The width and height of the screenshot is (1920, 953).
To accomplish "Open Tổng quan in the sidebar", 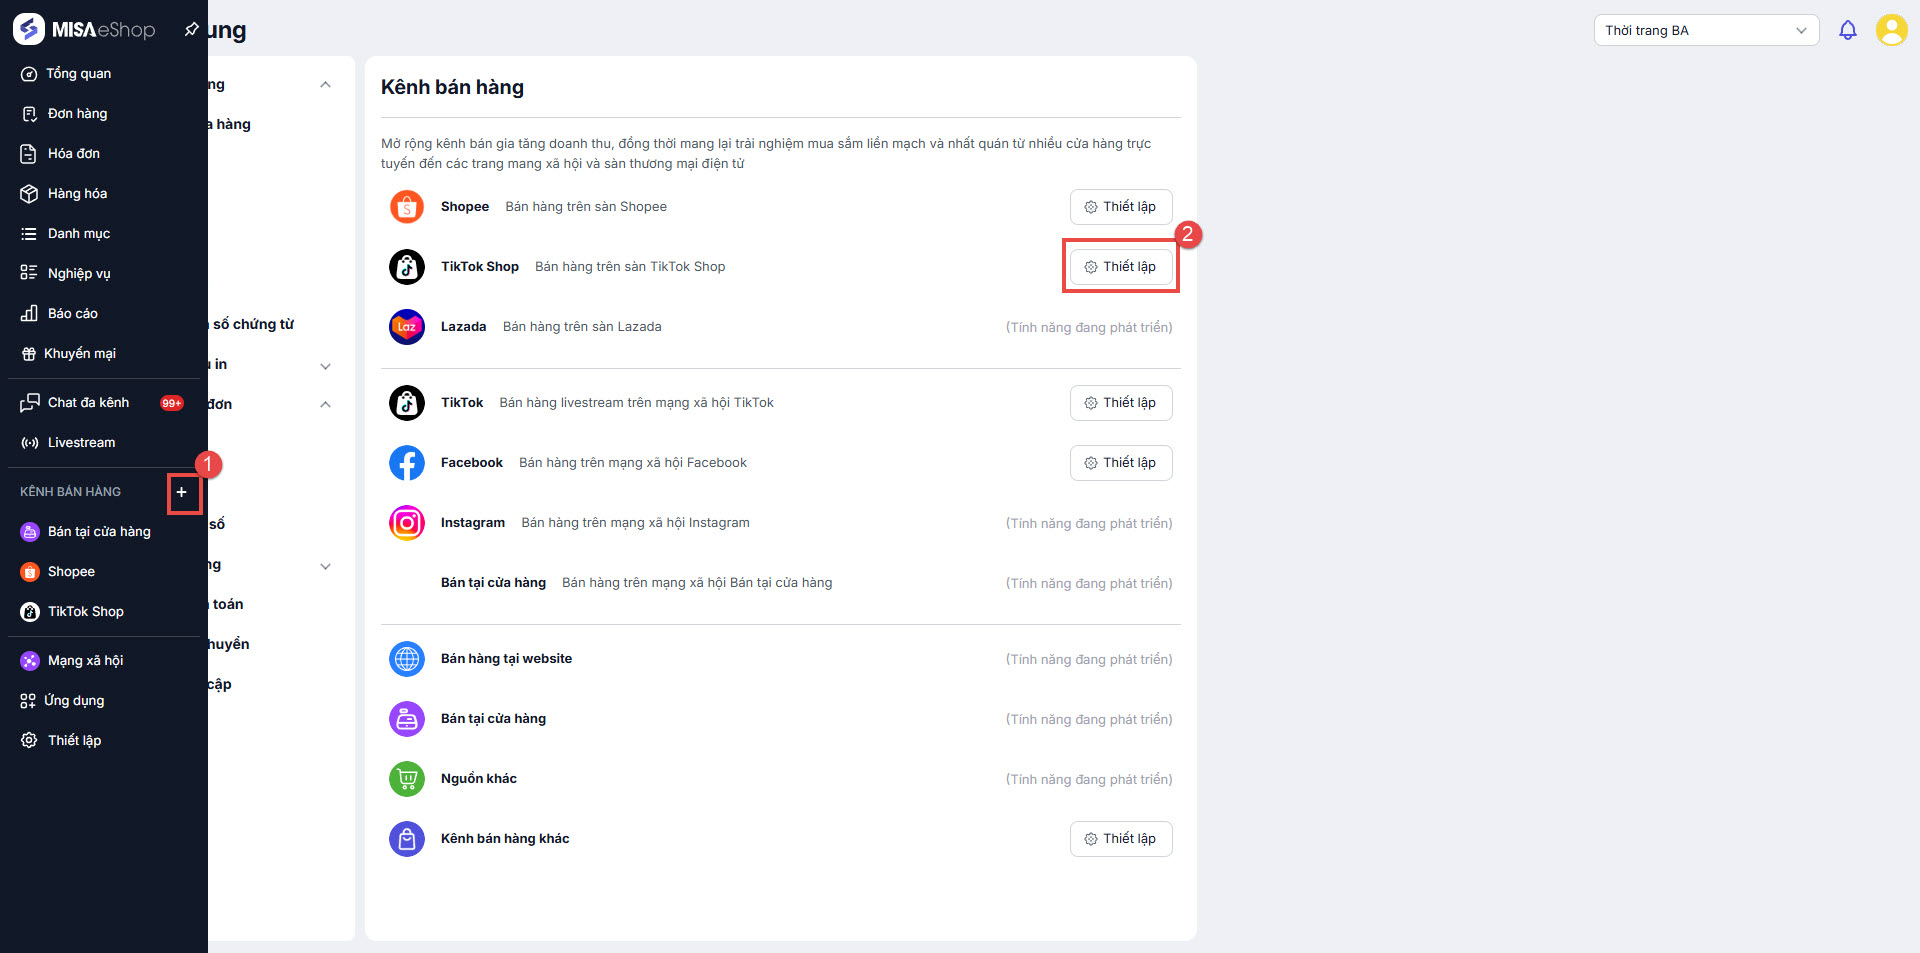I will click(78, 74).
